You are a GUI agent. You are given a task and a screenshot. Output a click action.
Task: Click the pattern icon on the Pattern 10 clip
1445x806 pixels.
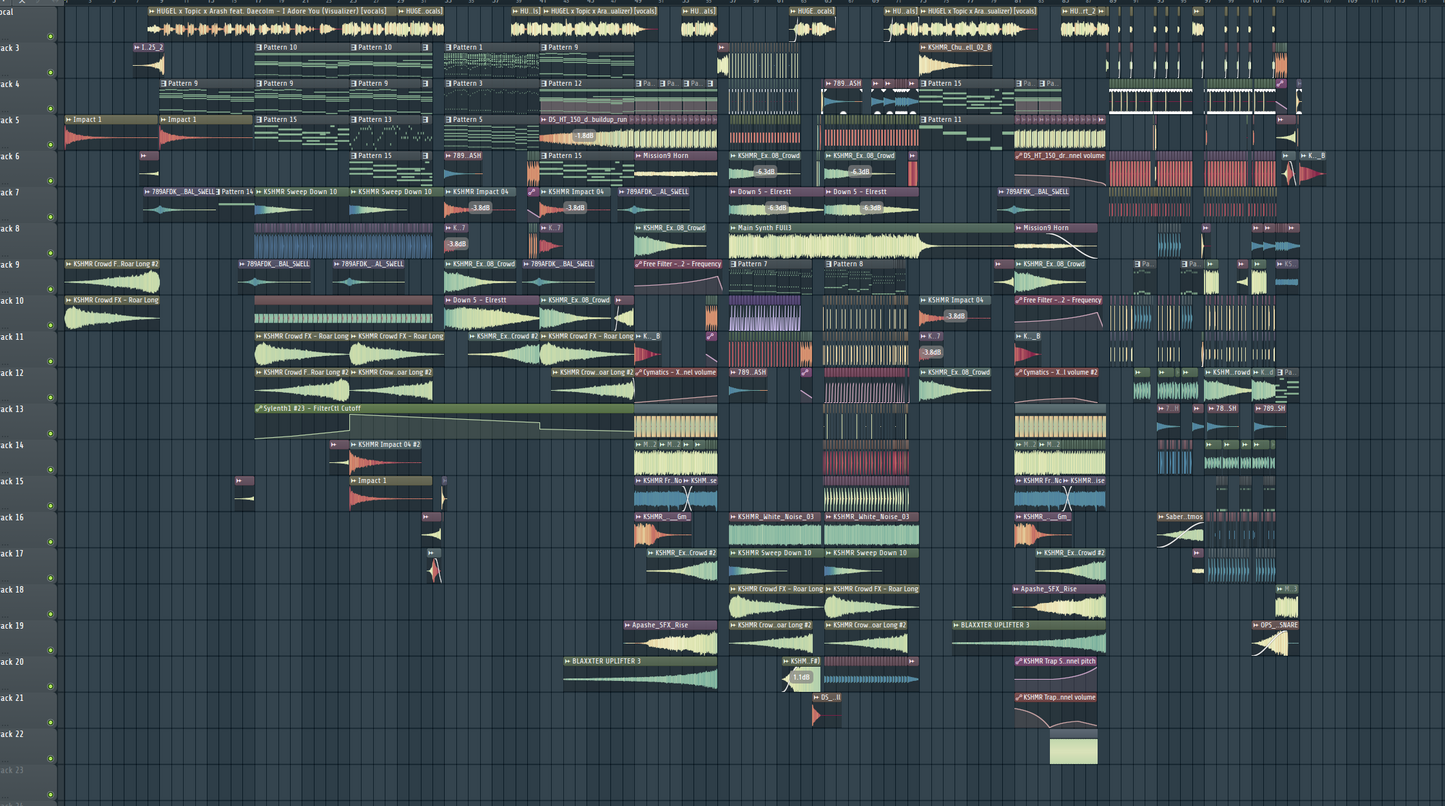click(258, 47)
